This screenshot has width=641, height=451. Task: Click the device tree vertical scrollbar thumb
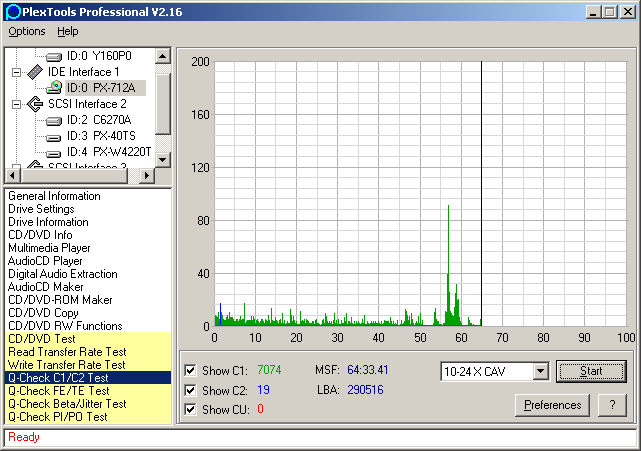point(163,104)
